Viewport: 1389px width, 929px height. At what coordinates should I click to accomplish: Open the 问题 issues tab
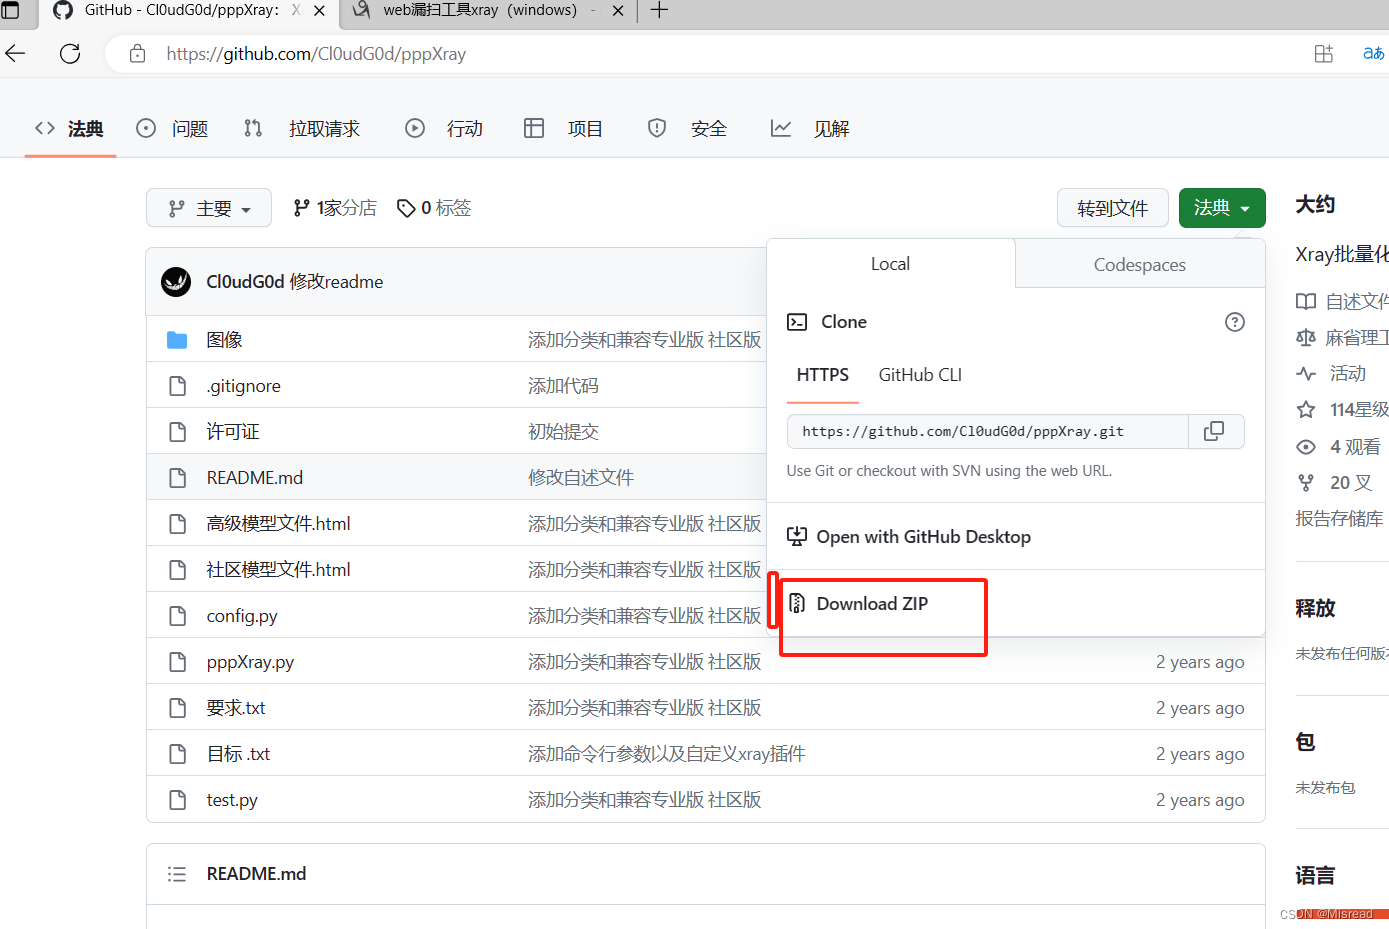[x=172, y=129]
